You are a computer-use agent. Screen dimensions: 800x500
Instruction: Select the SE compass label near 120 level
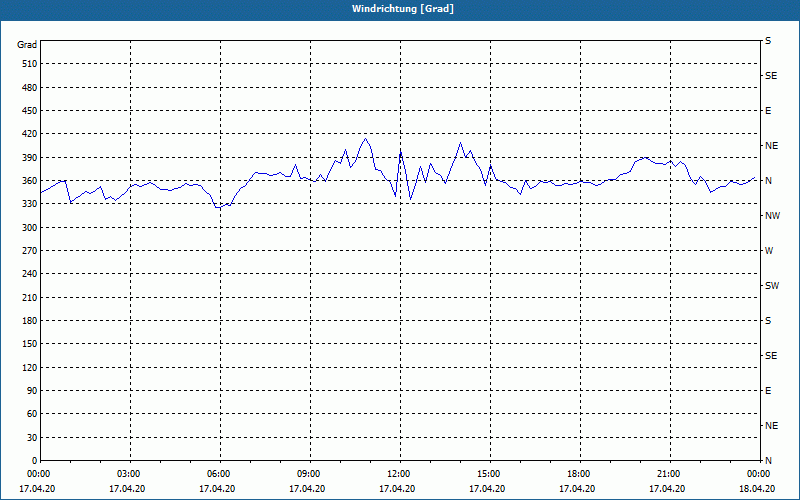[771, 356]
